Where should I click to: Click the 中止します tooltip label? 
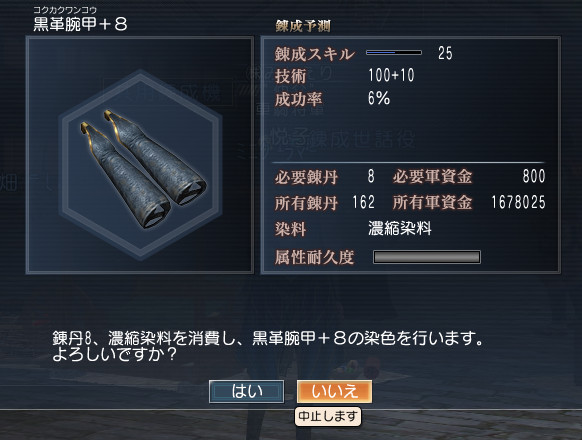(328, 416)
